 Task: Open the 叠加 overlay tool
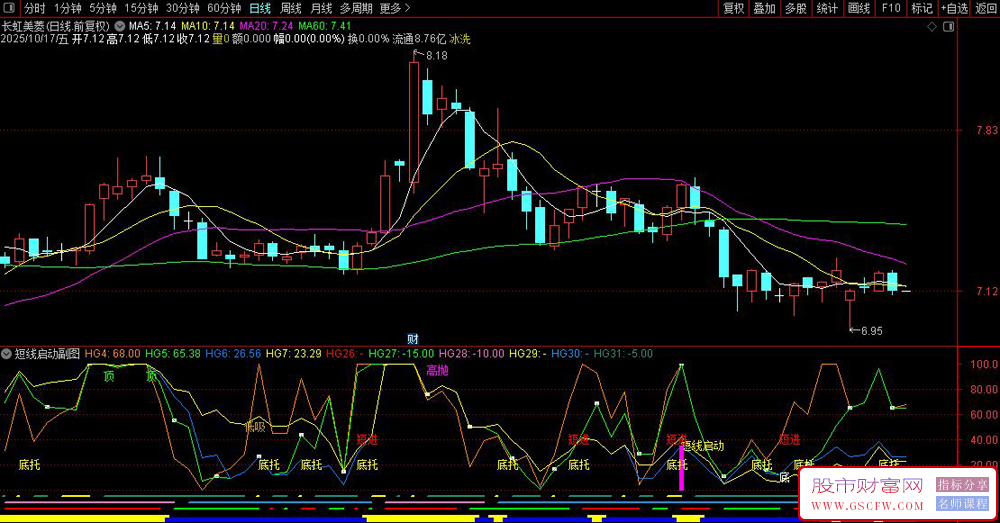(765, 8)
